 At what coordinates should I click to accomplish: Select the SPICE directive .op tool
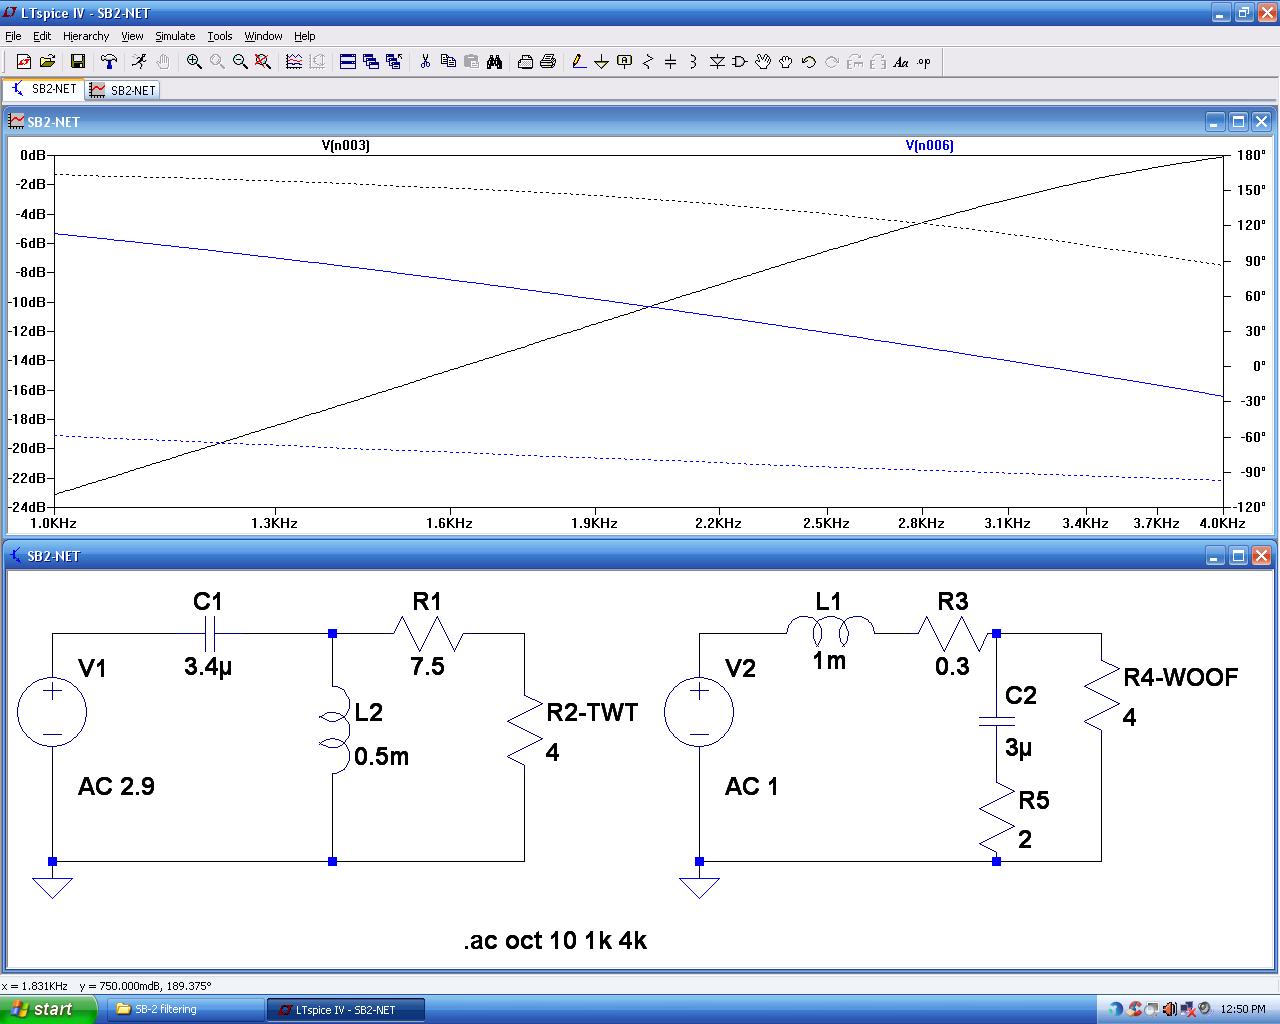click(924, 62)
